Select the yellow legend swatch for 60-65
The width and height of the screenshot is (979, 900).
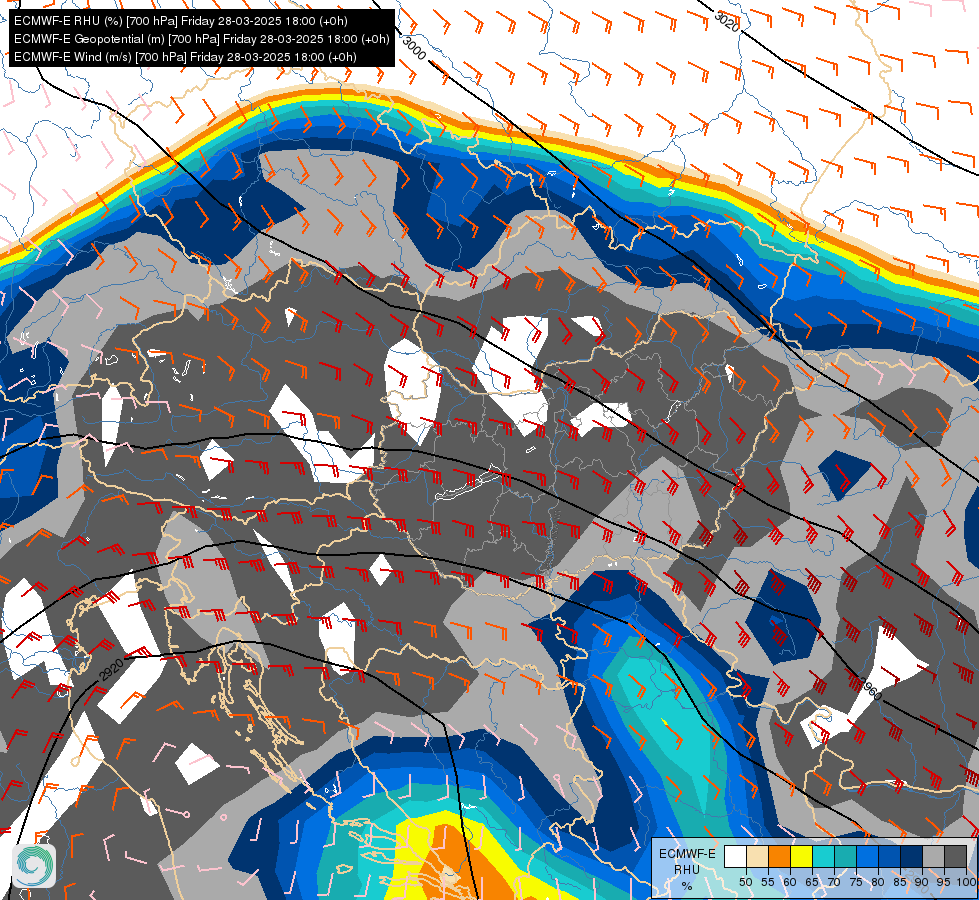coord(801,856)
